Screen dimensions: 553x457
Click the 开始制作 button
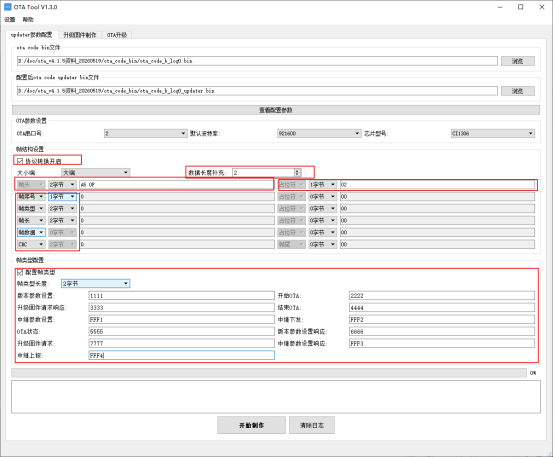point(251,425)
